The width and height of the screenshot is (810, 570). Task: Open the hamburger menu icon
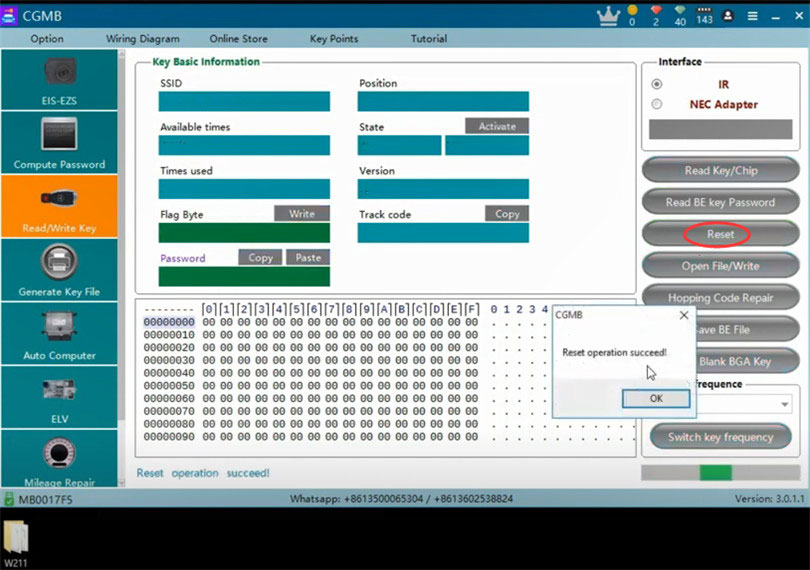752,16
